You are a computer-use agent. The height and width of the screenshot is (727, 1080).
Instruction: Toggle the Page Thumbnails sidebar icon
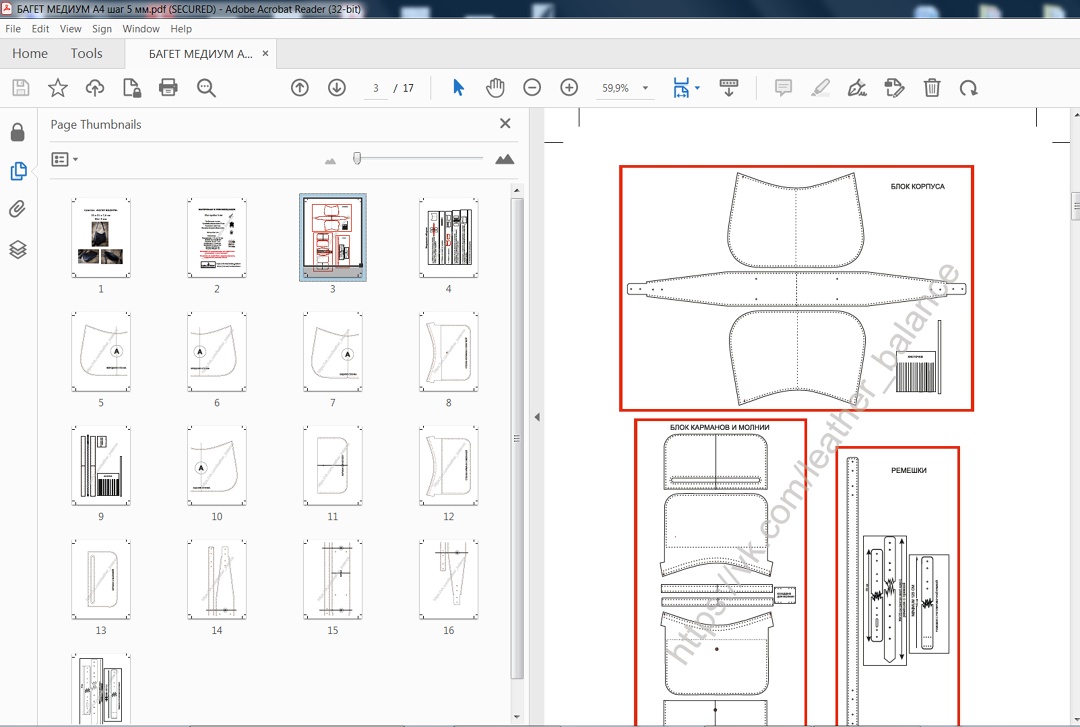(x=17, y=171)
